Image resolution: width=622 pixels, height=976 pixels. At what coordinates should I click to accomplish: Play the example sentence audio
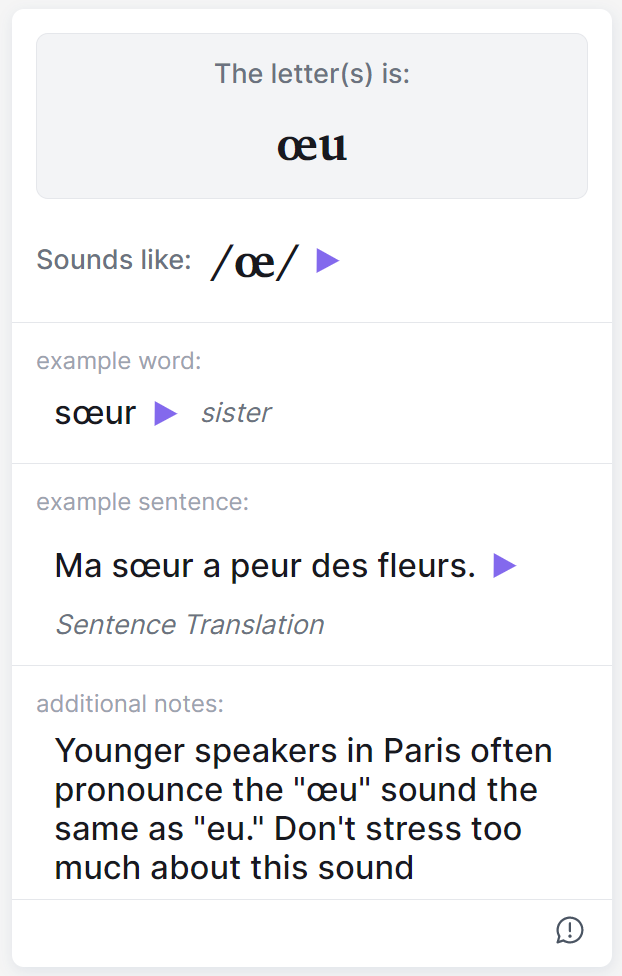(505, 566)
